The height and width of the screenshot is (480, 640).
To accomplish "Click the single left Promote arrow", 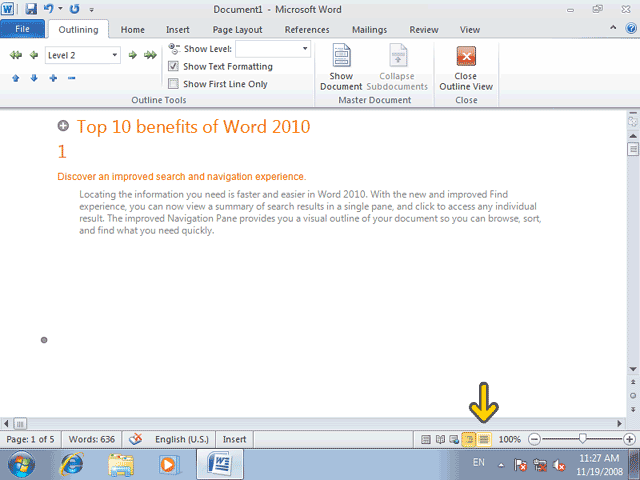I will click(x=34, y=55).
